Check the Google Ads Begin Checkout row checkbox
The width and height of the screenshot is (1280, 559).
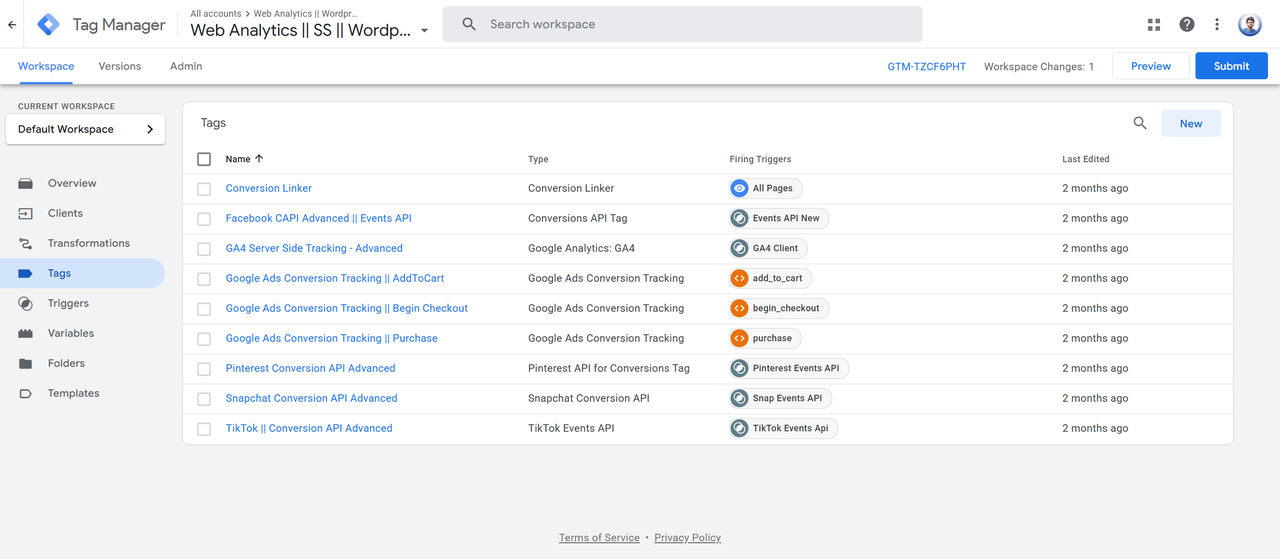pos(204,308)
